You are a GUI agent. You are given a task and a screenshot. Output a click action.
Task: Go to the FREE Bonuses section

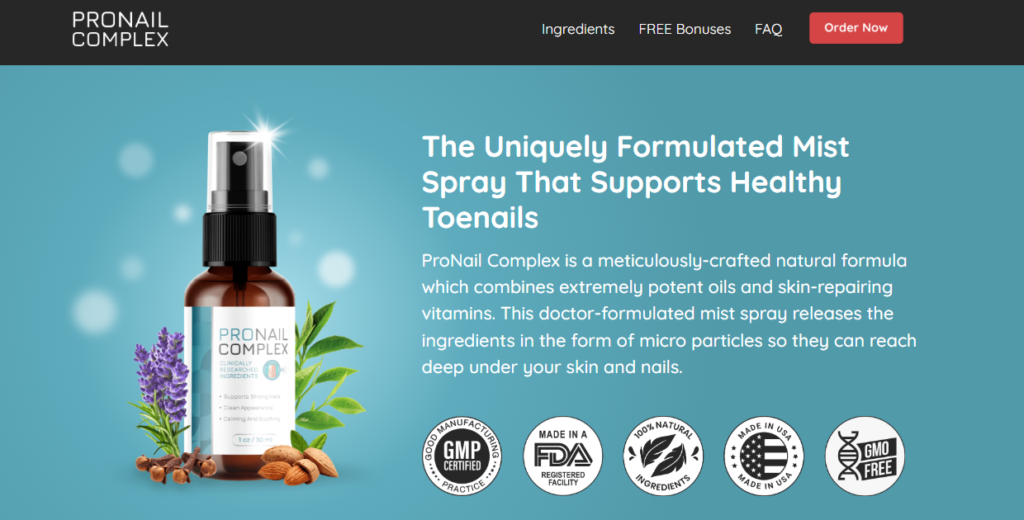click(684, 29)
